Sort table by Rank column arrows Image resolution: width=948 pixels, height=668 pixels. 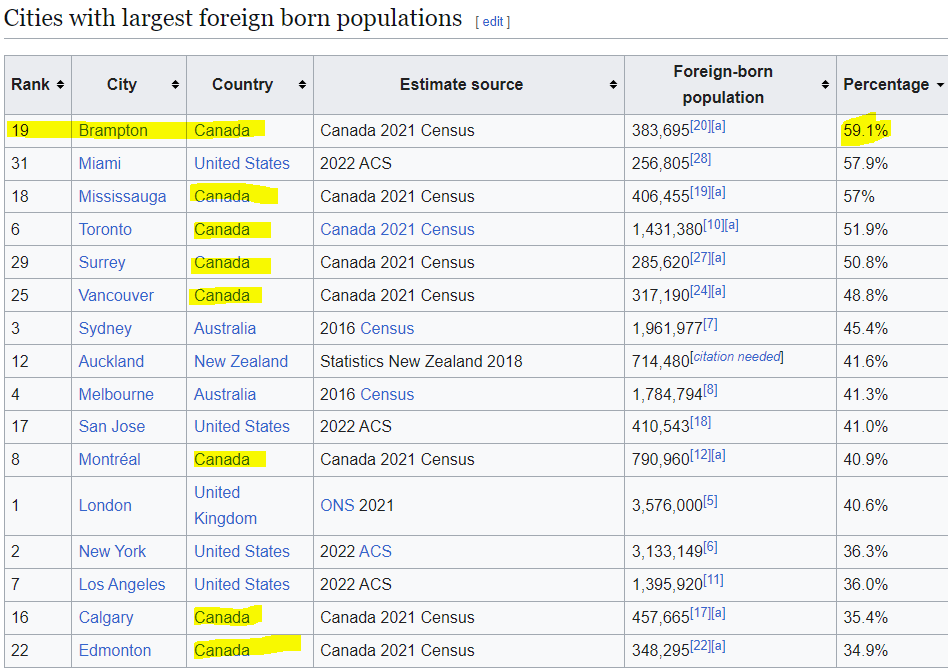click(x=61, y=85)
